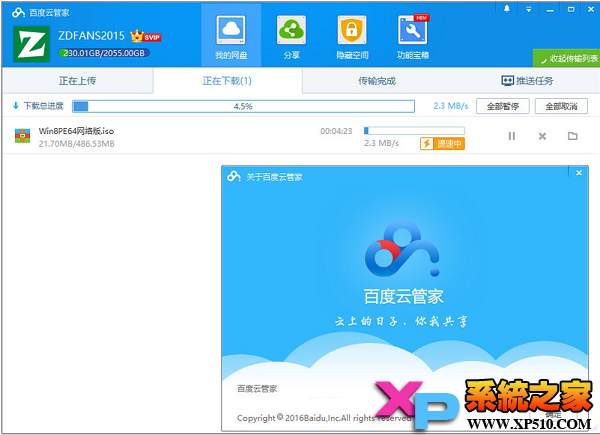This screenshot has height=435, width=600.
Task: Switch to 正在上传 tab
Action: click(x=77, y=81)
